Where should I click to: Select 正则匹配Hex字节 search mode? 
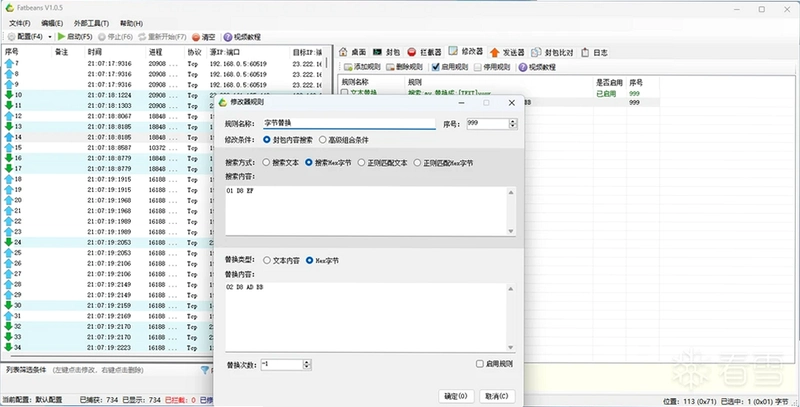[x=417, y=162]
